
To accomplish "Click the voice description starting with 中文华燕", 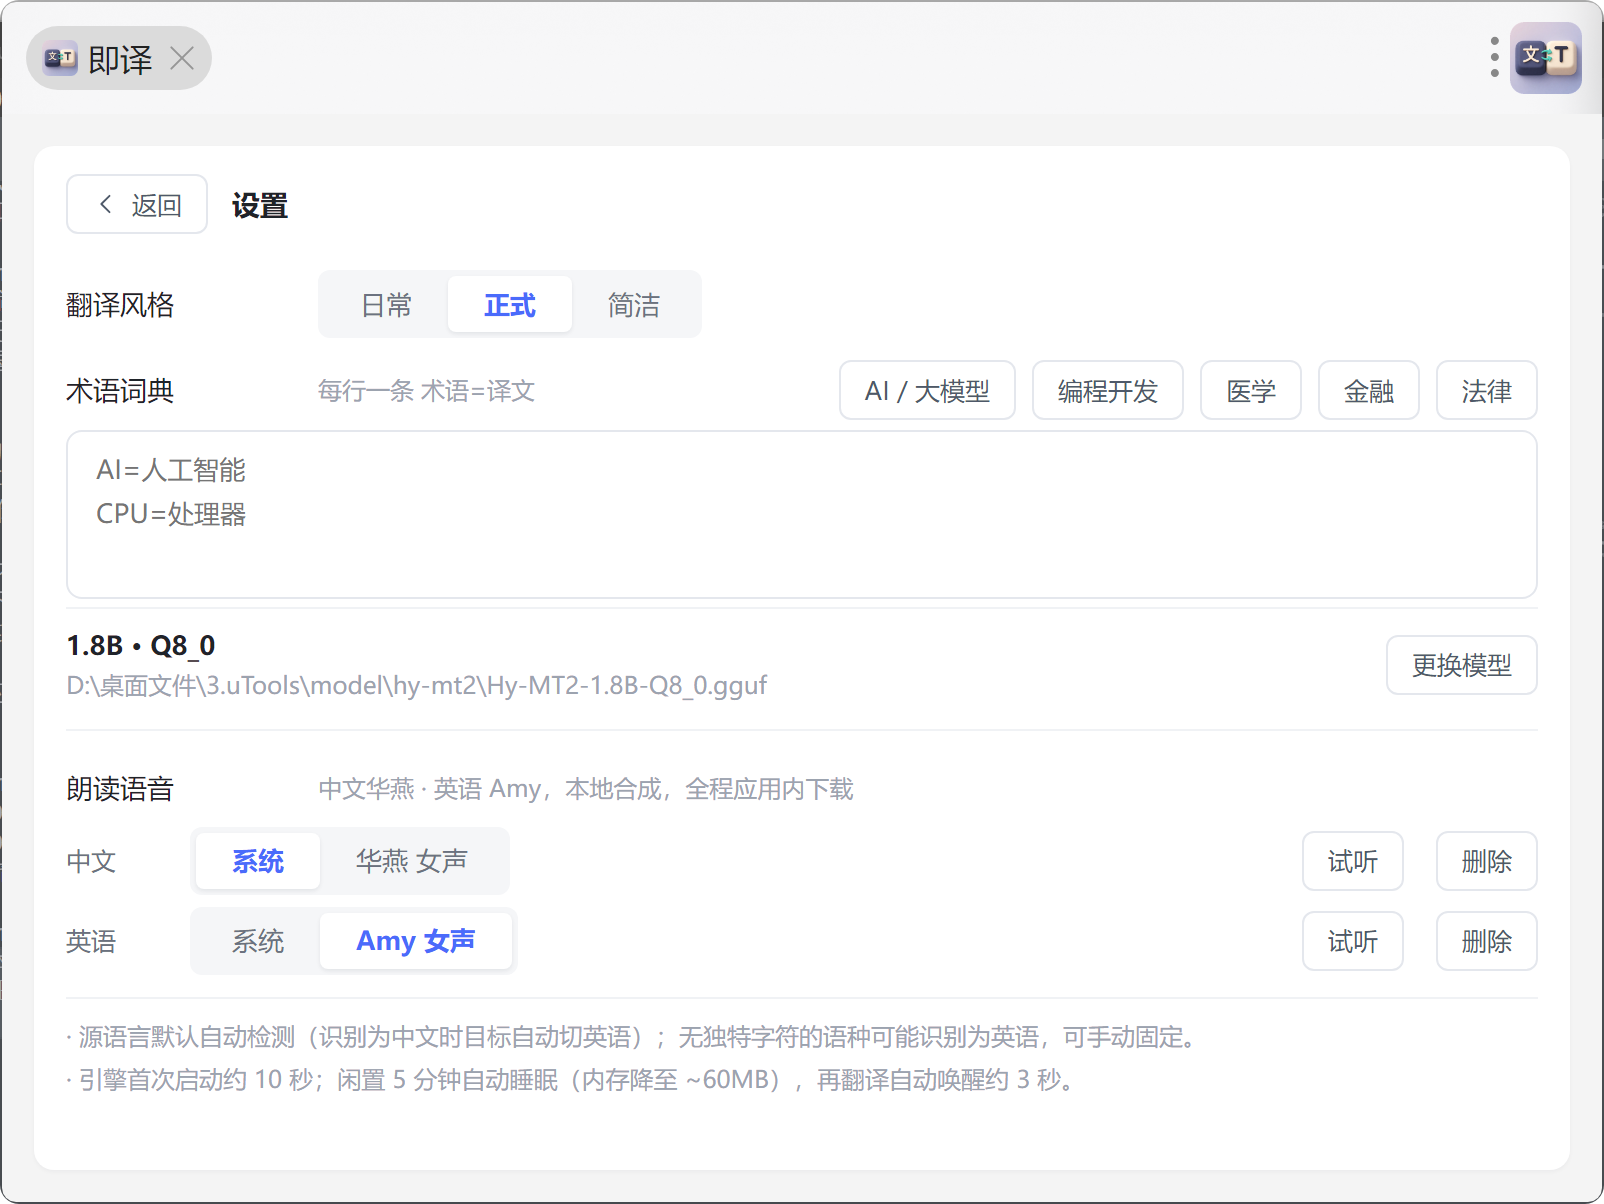I will click(x=586, y=789).
